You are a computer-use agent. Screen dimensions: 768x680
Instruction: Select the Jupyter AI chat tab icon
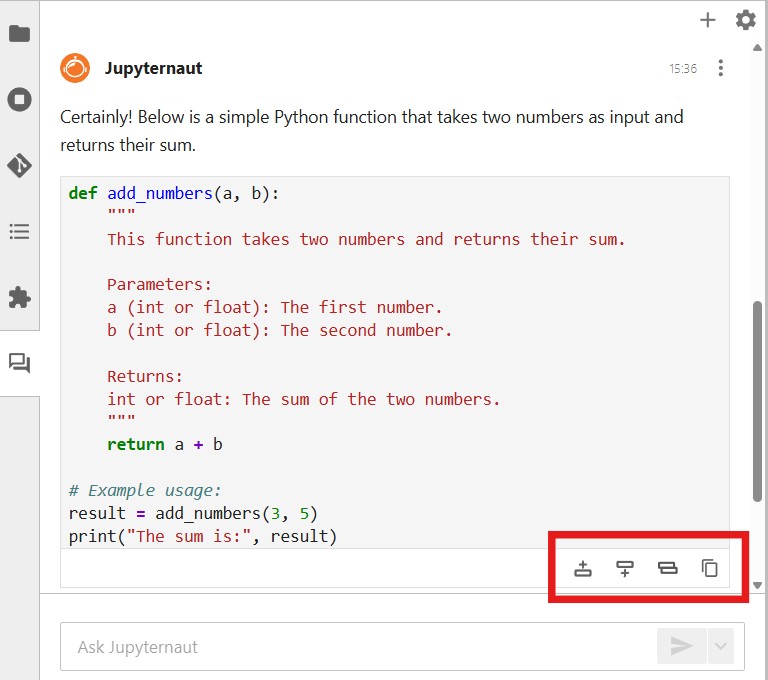[19, 363]
